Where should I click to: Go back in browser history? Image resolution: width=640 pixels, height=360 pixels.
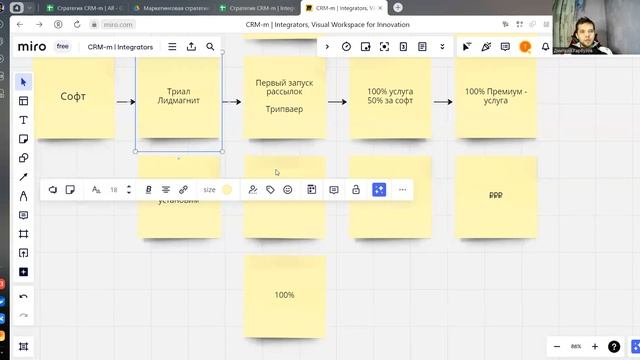[20, 24]
